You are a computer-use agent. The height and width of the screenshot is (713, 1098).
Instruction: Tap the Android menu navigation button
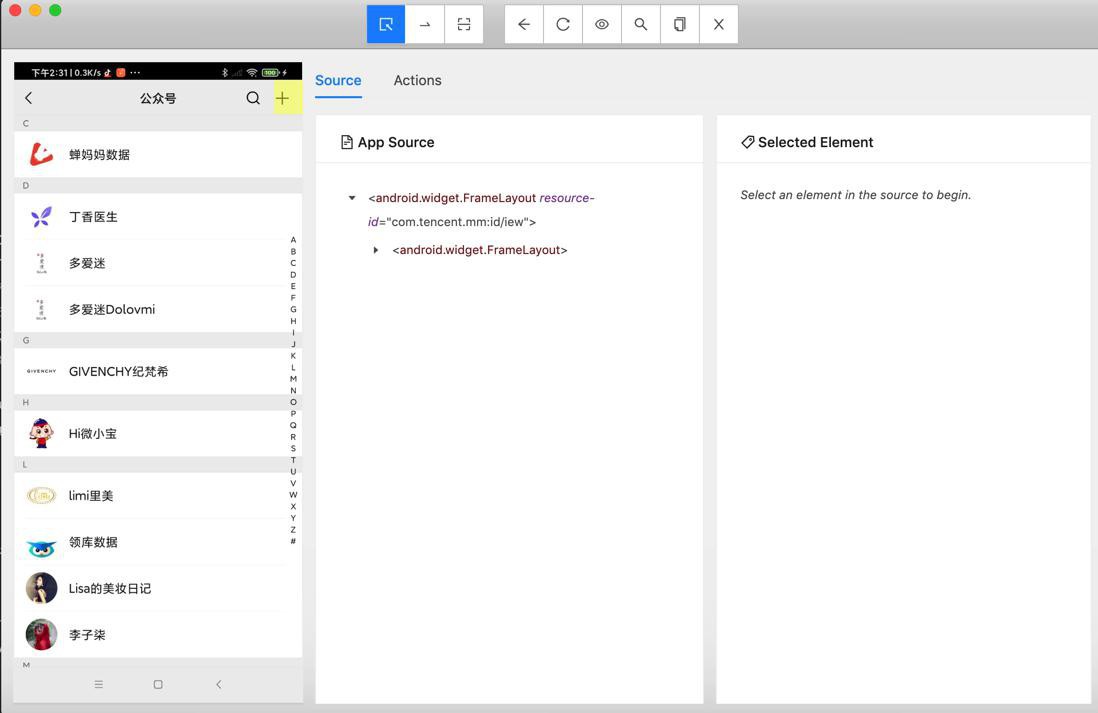coord(99,684)
